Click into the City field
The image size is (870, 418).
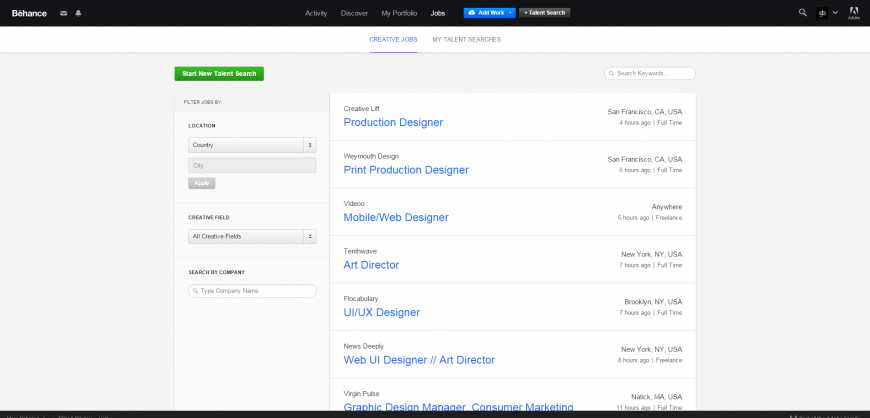pos(252,165)
